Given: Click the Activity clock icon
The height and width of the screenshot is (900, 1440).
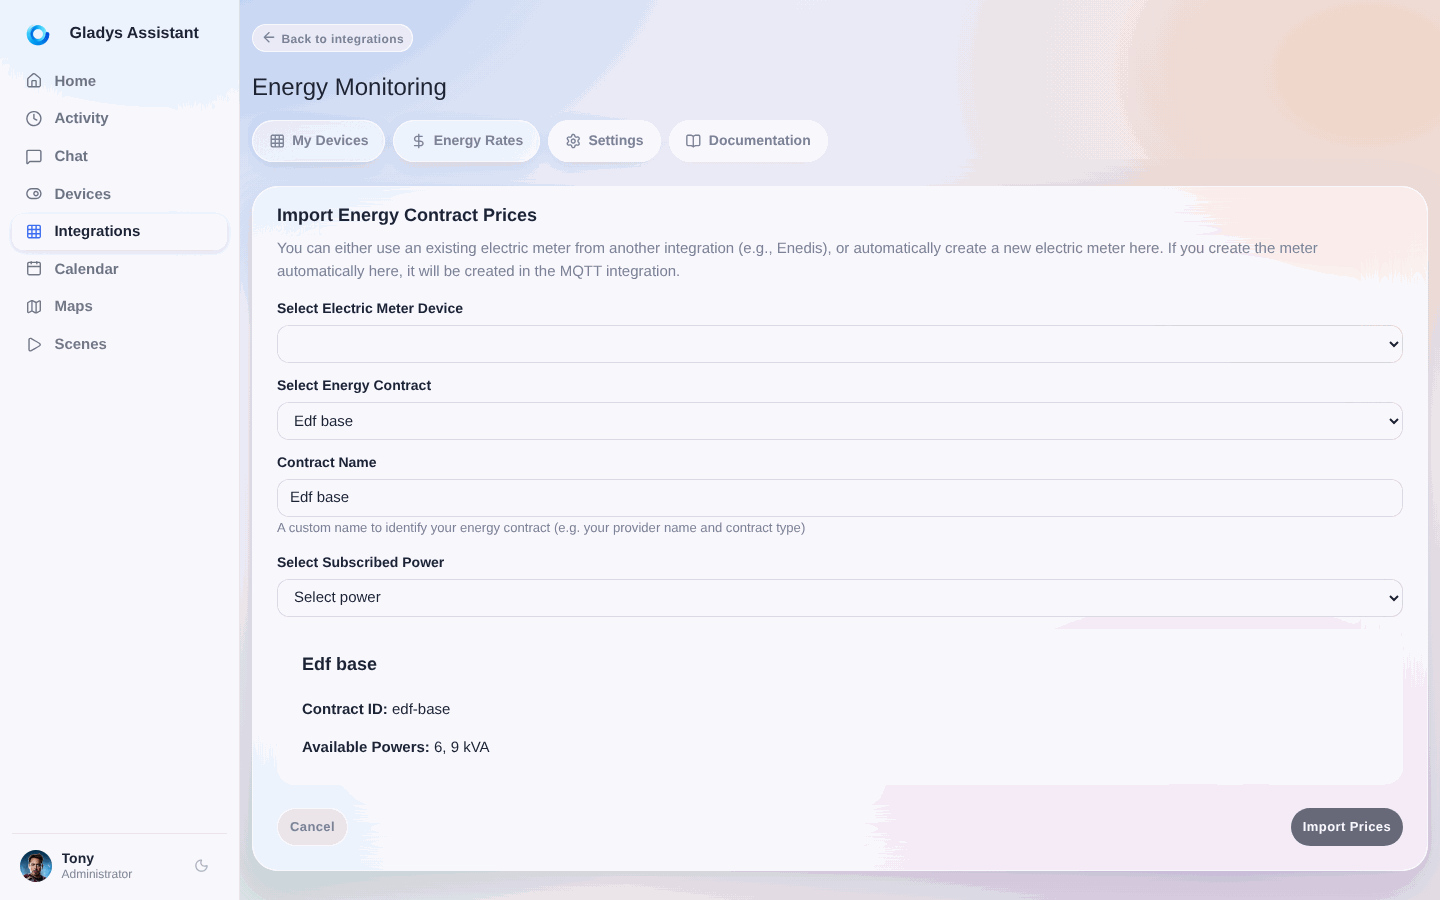Looking at the screenshot, I should pos(34,118).
